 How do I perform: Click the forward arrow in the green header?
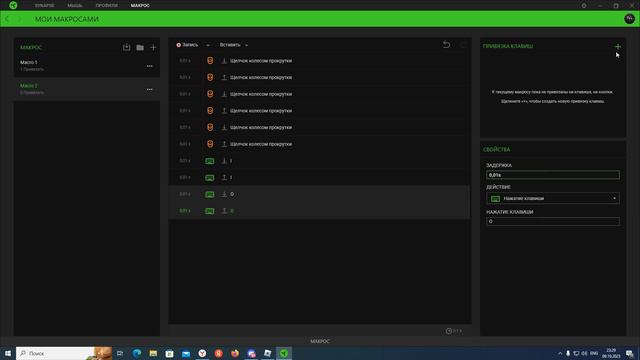pyautogui.click(x=19, y=19)
